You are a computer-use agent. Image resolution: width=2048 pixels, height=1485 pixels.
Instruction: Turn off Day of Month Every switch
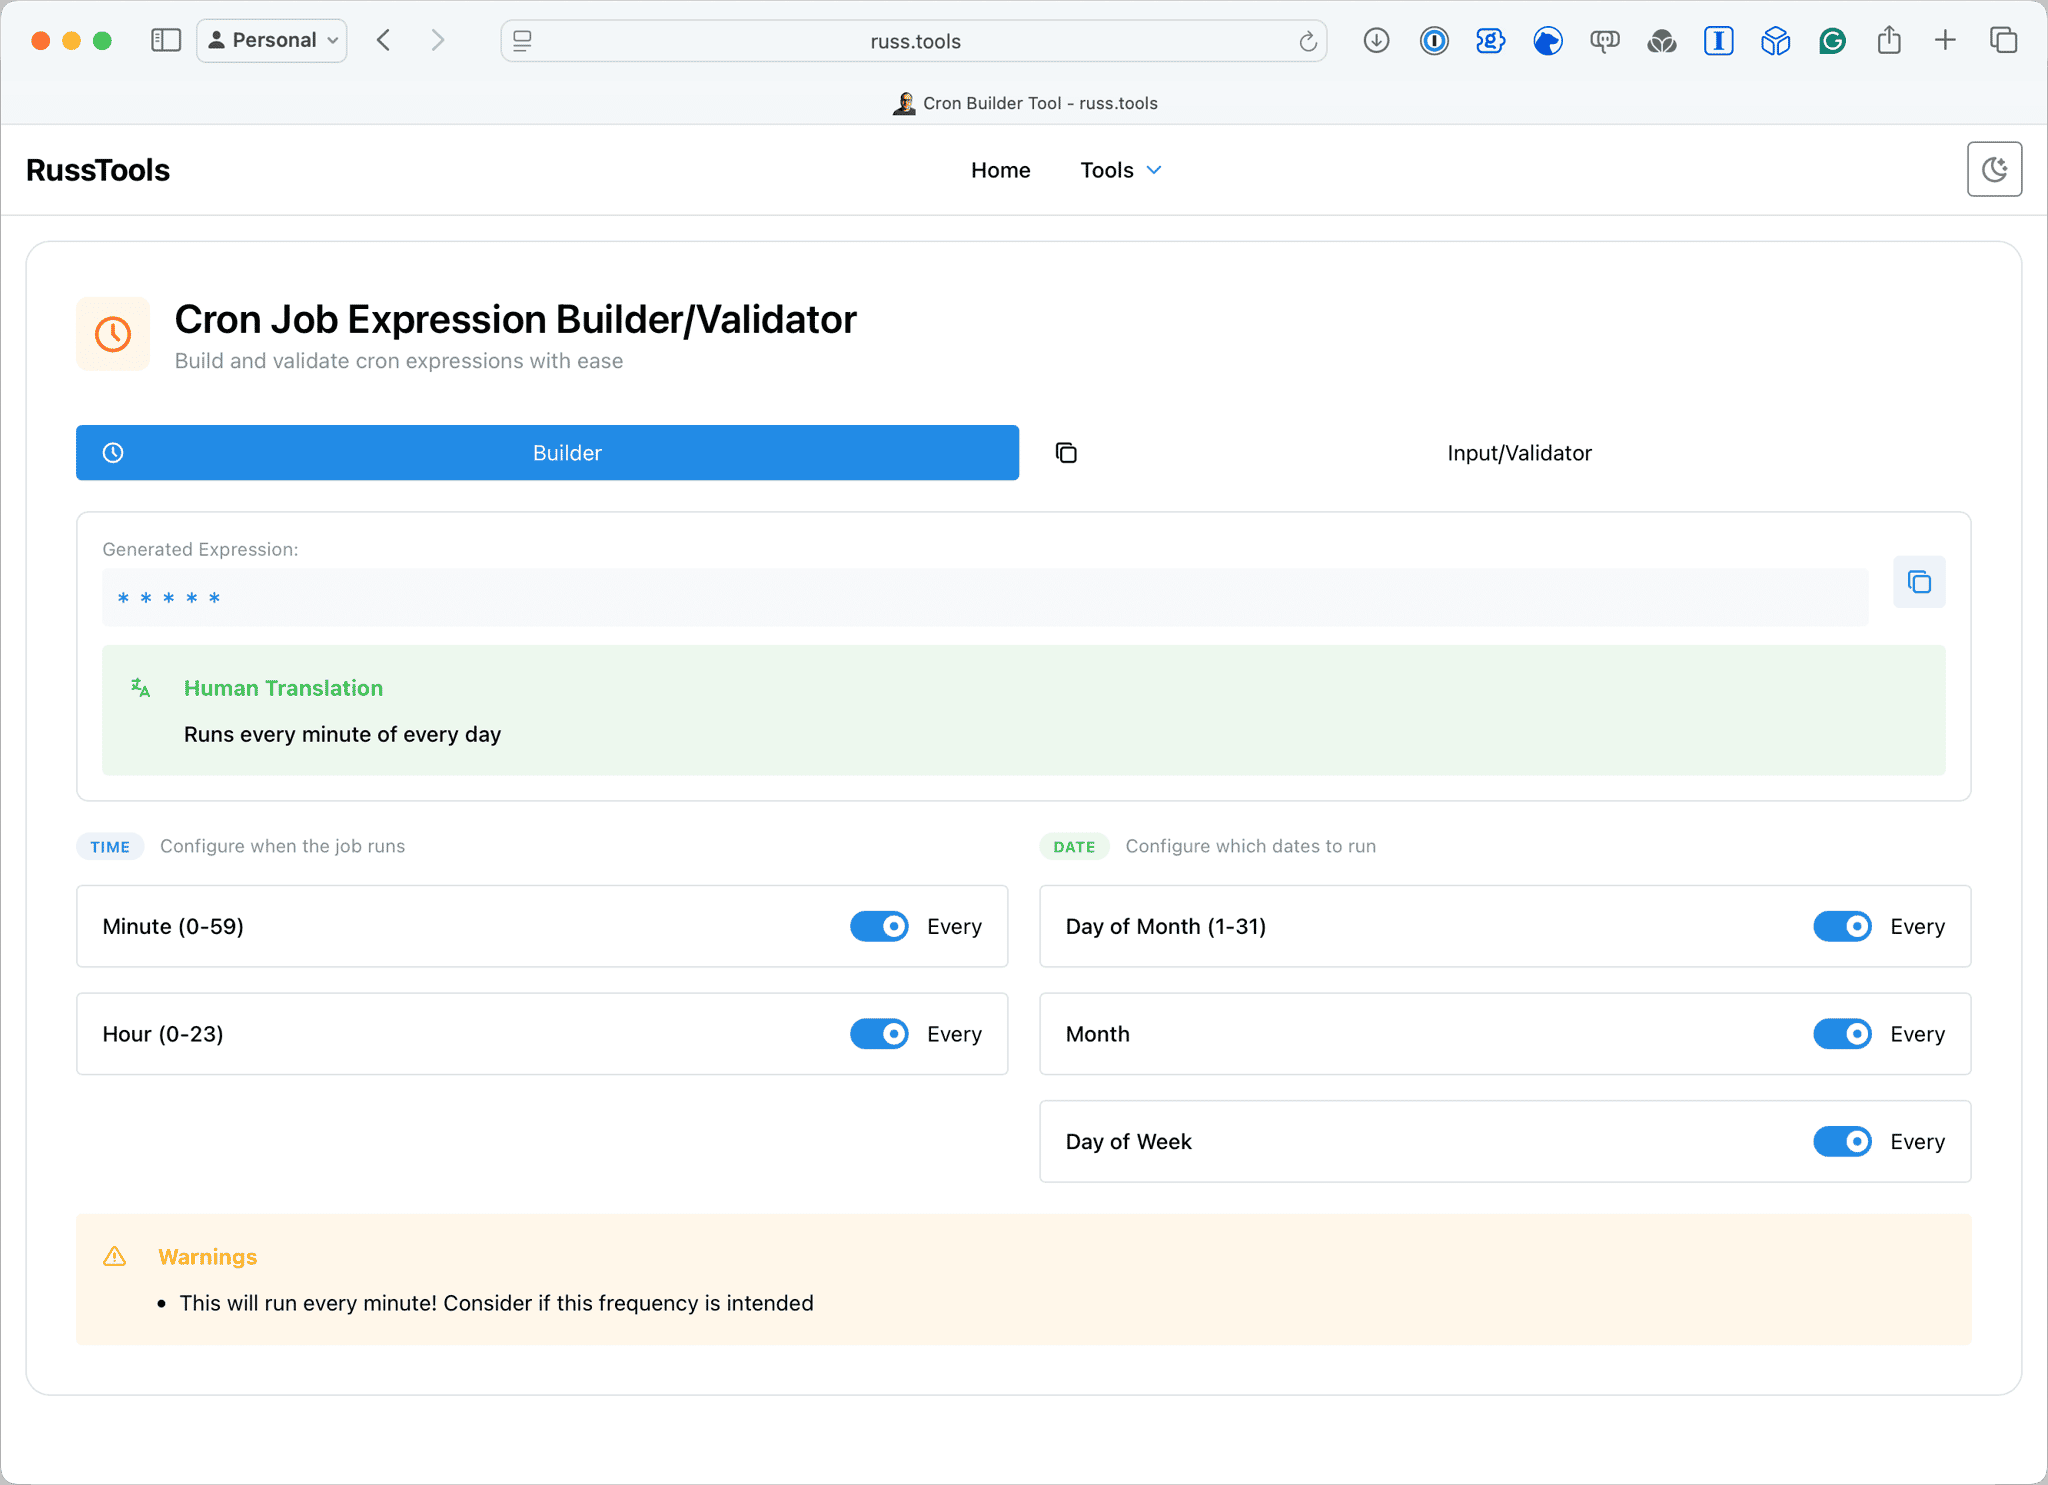pos(1842,926)
